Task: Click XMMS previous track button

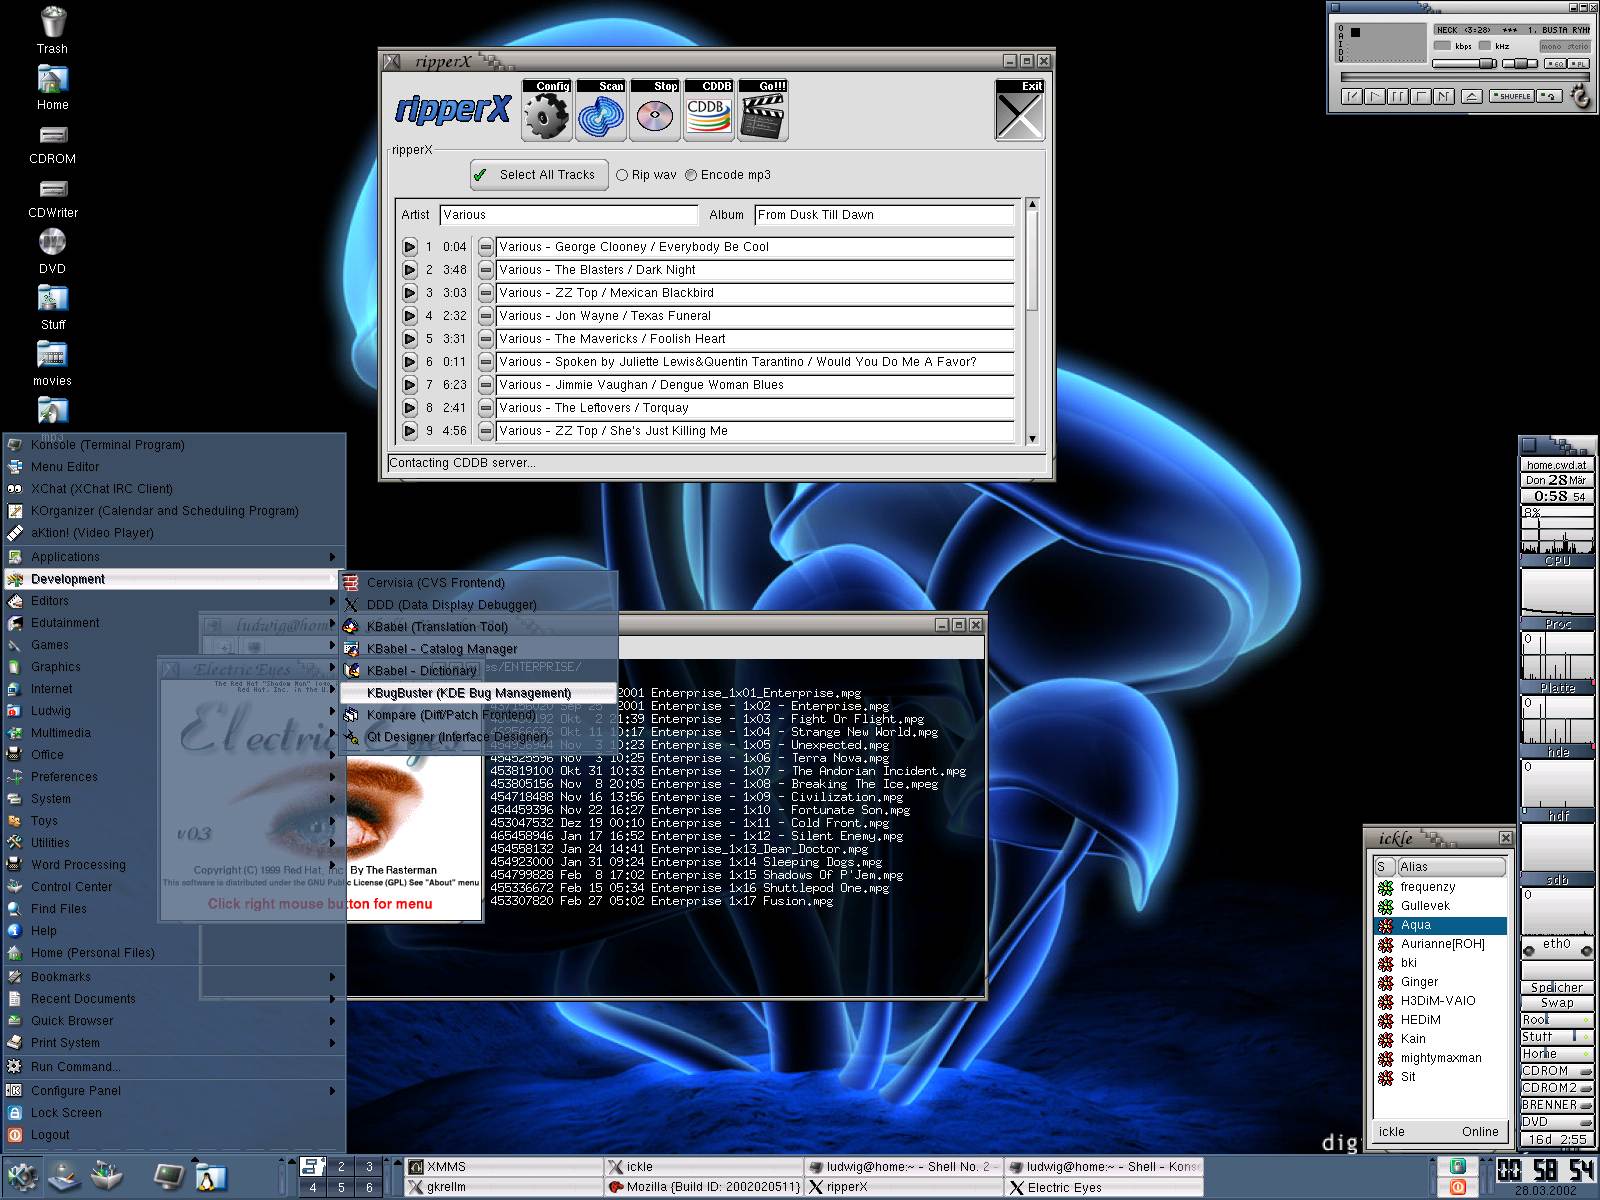Action: pos(1352,96)
